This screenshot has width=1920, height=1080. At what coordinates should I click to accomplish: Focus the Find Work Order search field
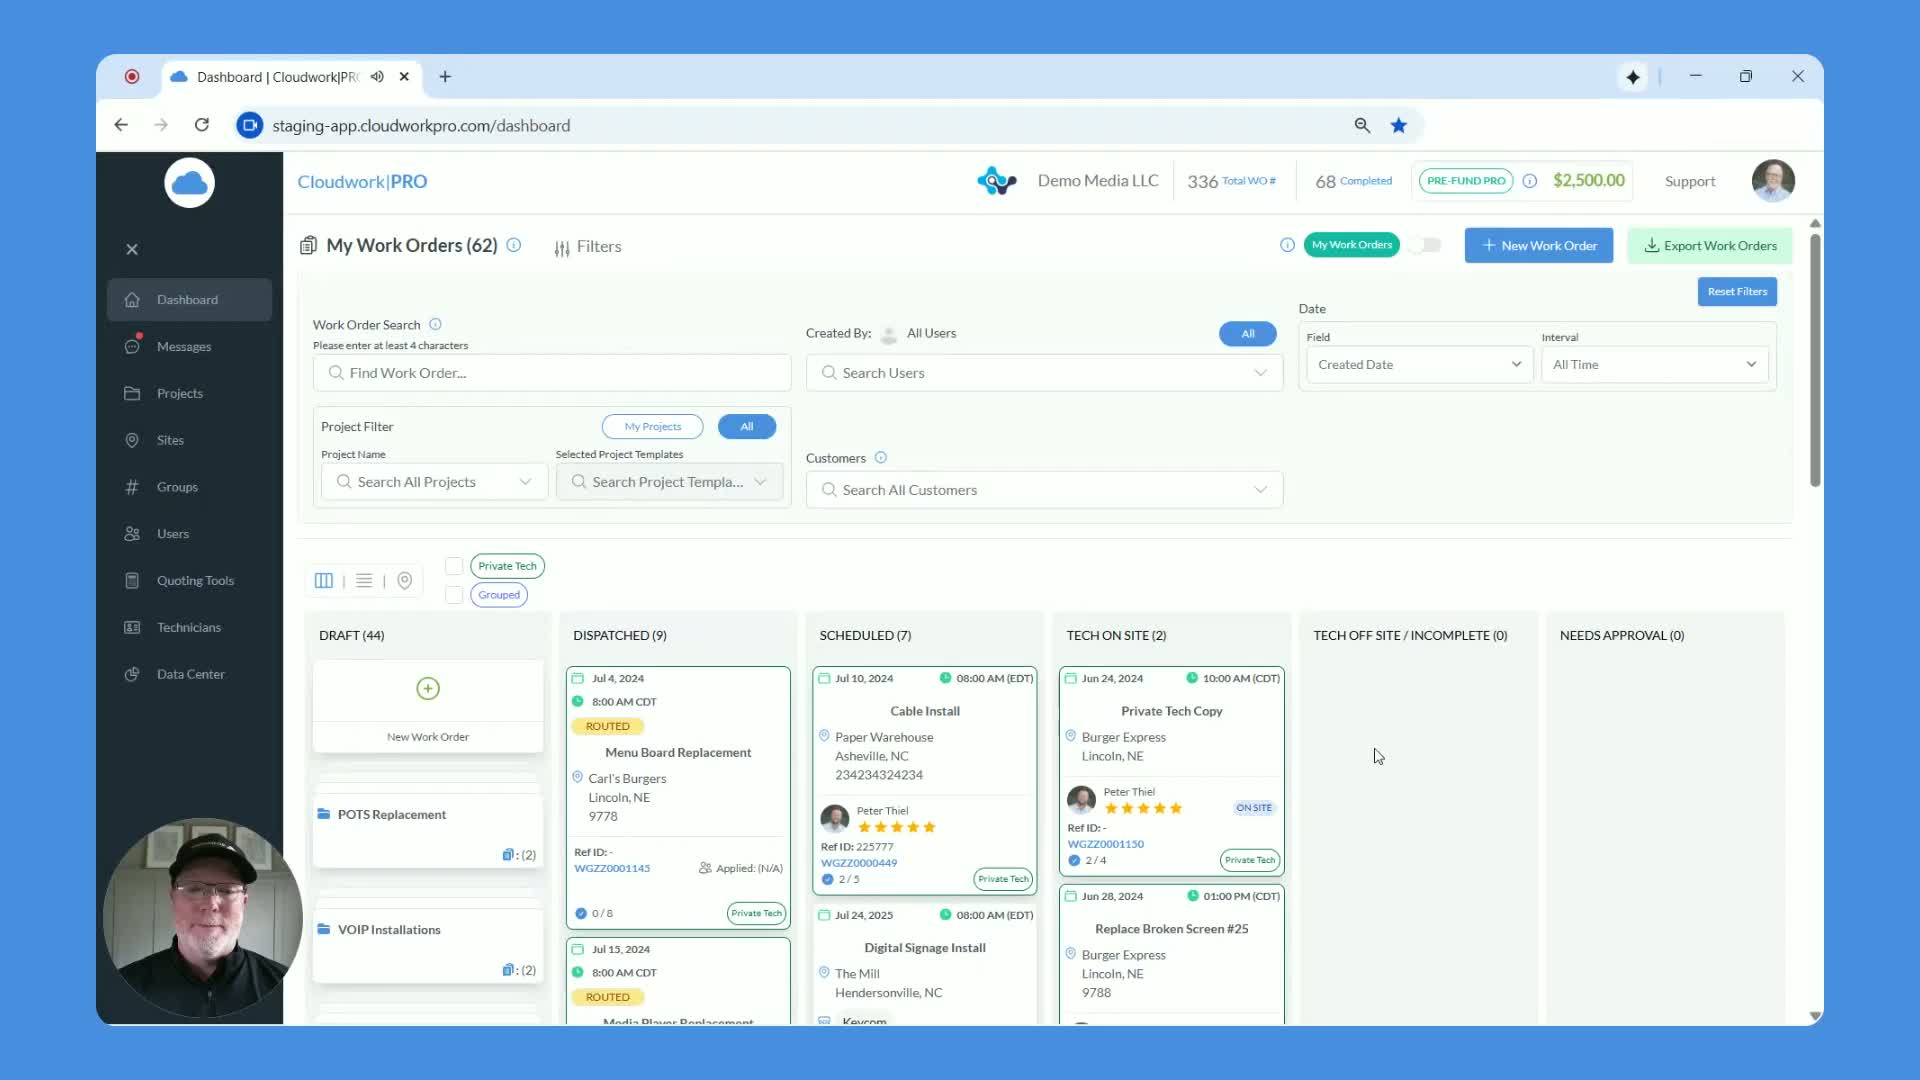552,373
